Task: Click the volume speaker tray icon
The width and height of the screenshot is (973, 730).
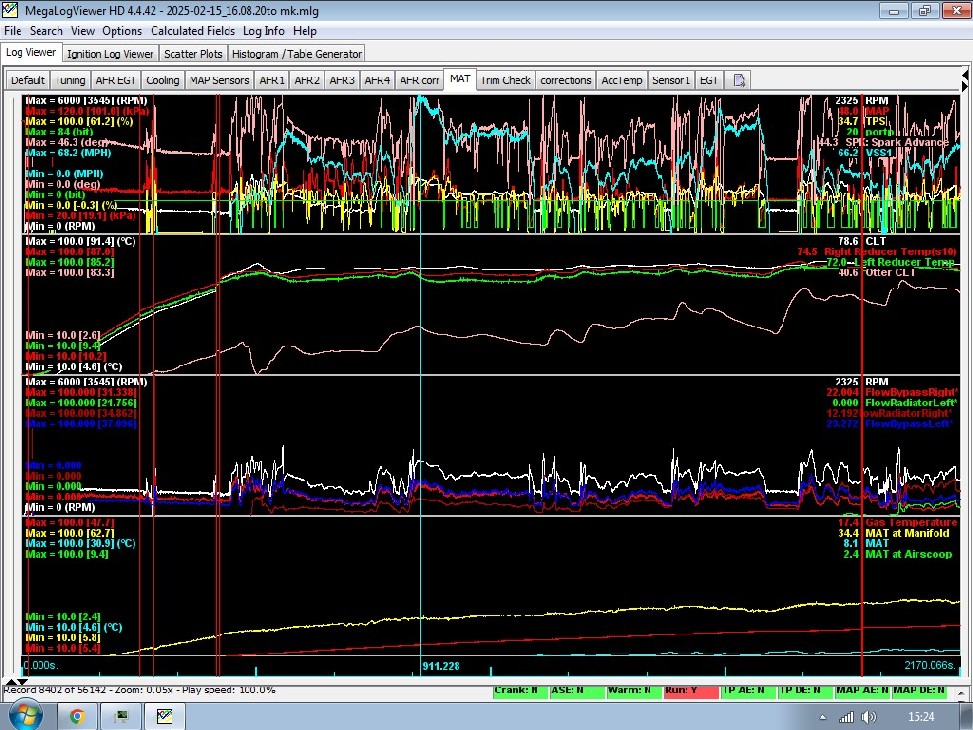Action: pos(868,717)
